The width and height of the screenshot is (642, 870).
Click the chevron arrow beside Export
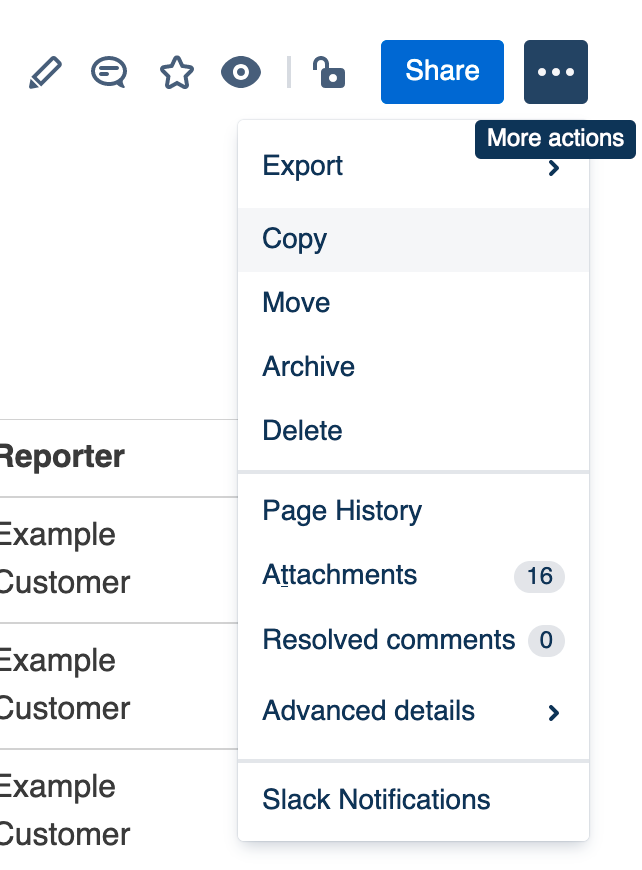[x=553, y=168]
